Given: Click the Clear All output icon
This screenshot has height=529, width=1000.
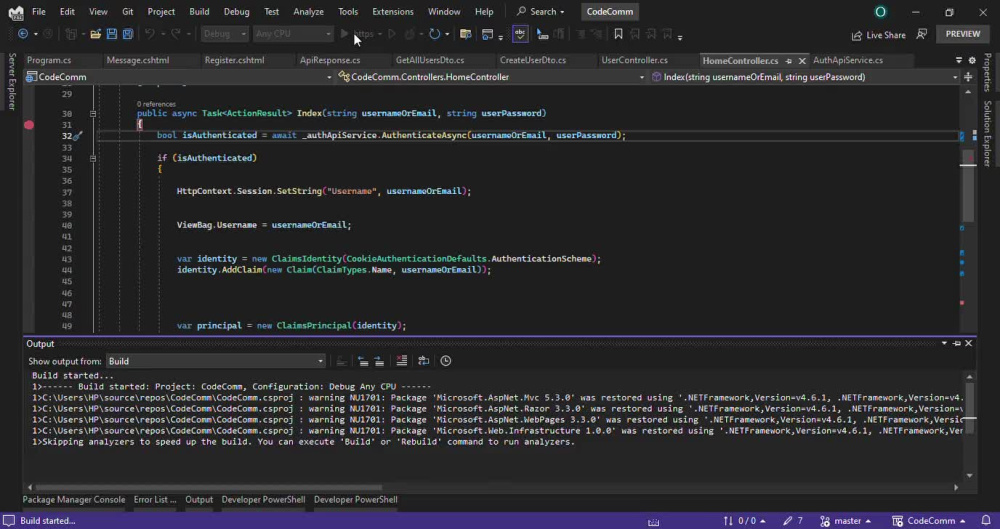Looking at the screenshot, I should (402, 361).
